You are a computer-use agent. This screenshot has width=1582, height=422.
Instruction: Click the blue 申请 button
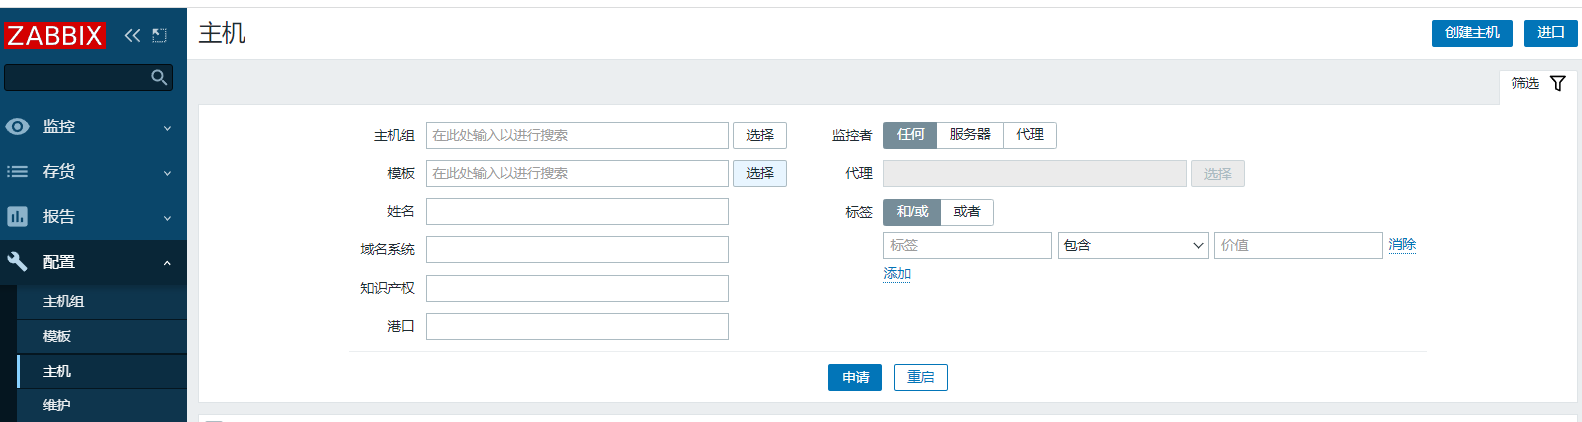(x=855, y=377)
